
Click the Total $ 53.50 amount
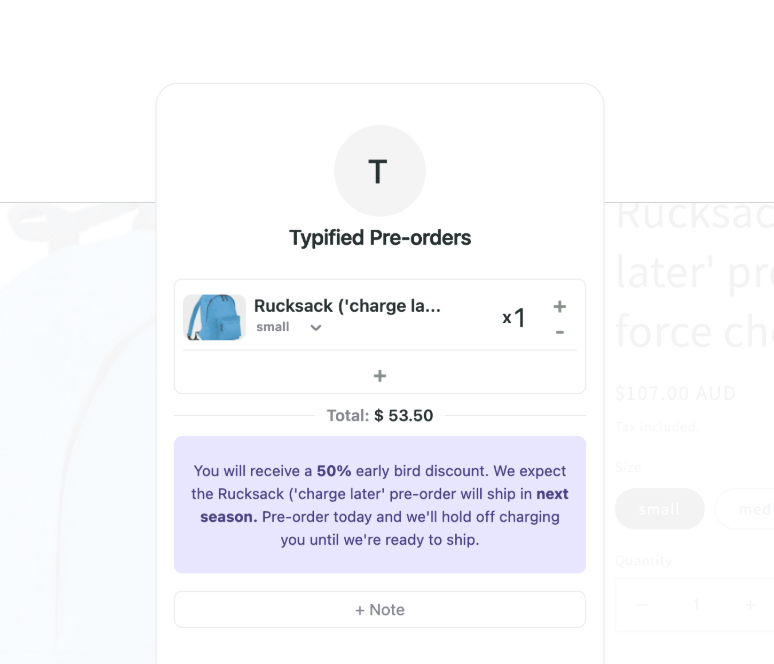tap(403, 415)
